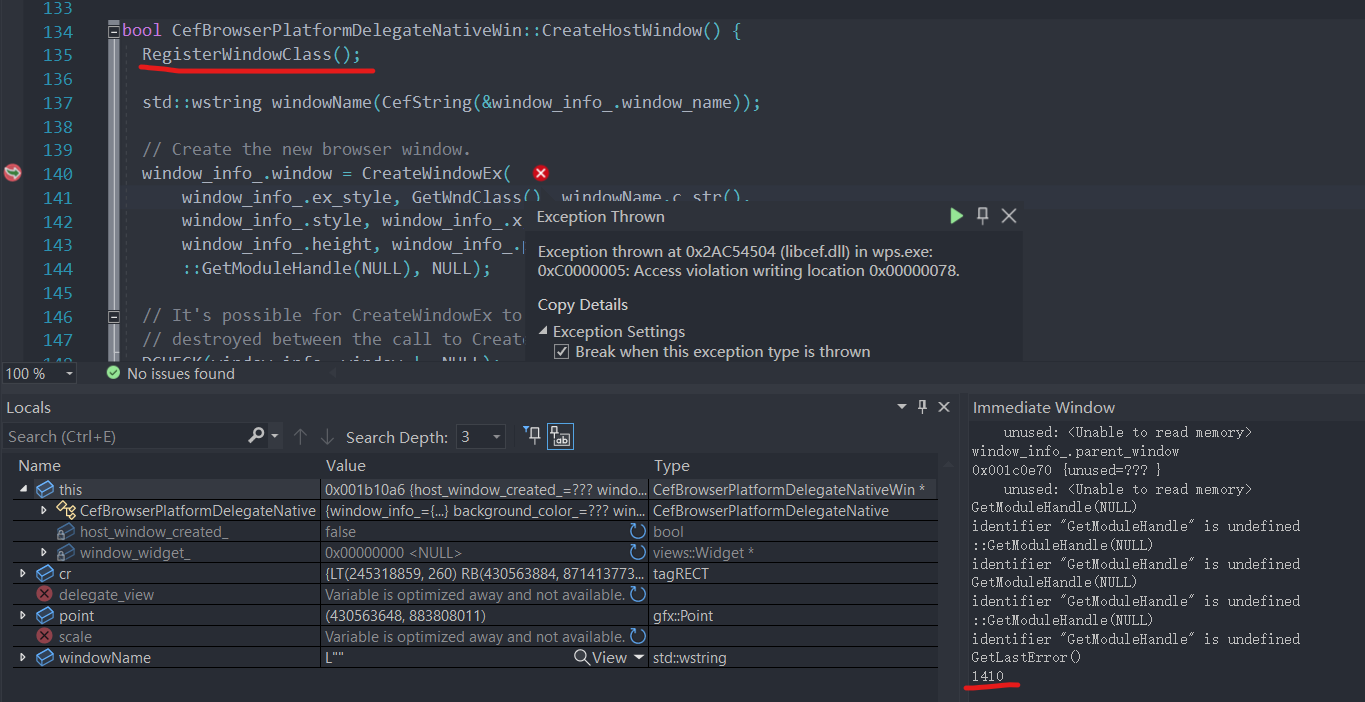Pin the Locals window in place
1365x702 pixels.
click(x=922, y=406)
